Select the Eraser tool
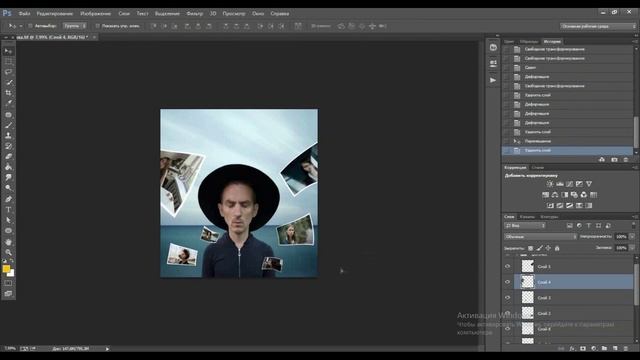This screenshot has height=360, width=640. pos(8,157)
